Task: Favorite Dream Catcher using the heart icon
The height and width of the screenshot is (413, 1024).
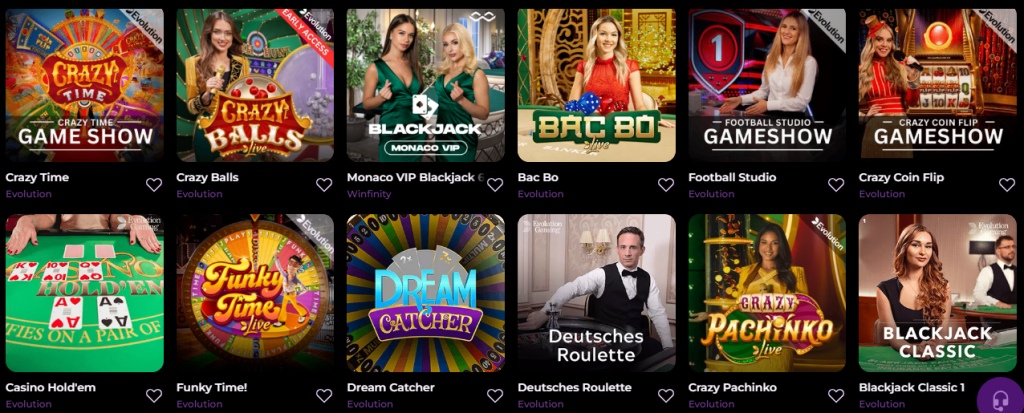Action: point(495,395)
